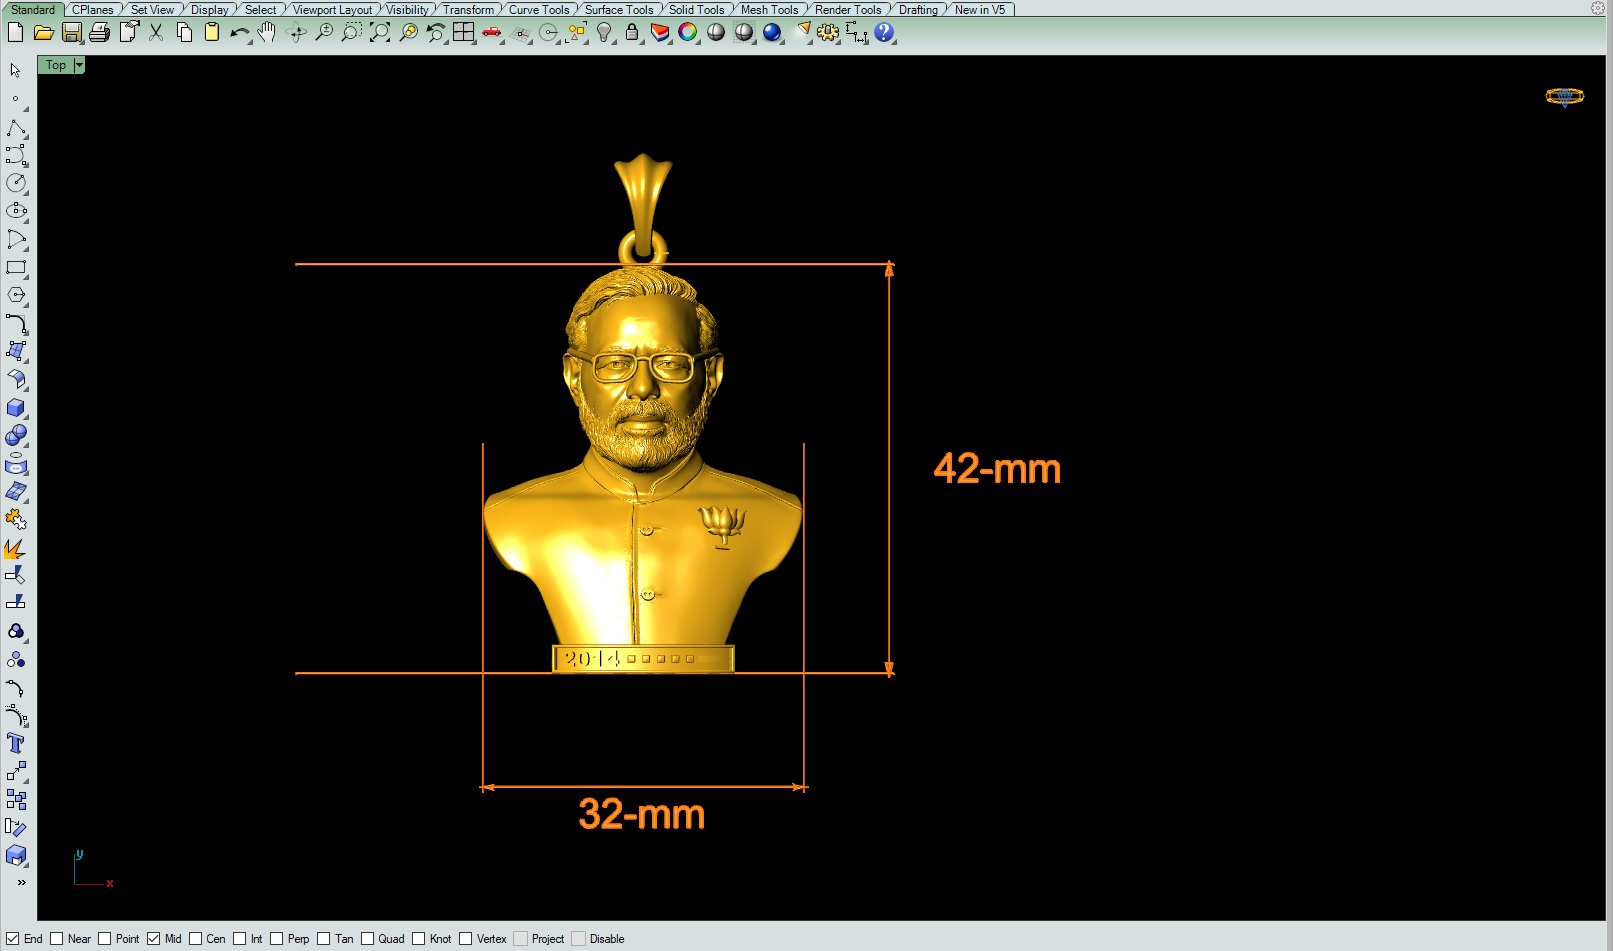Toggle the End object snap checkbox
Screen dimensions: 1613x951
pos(13,939)
